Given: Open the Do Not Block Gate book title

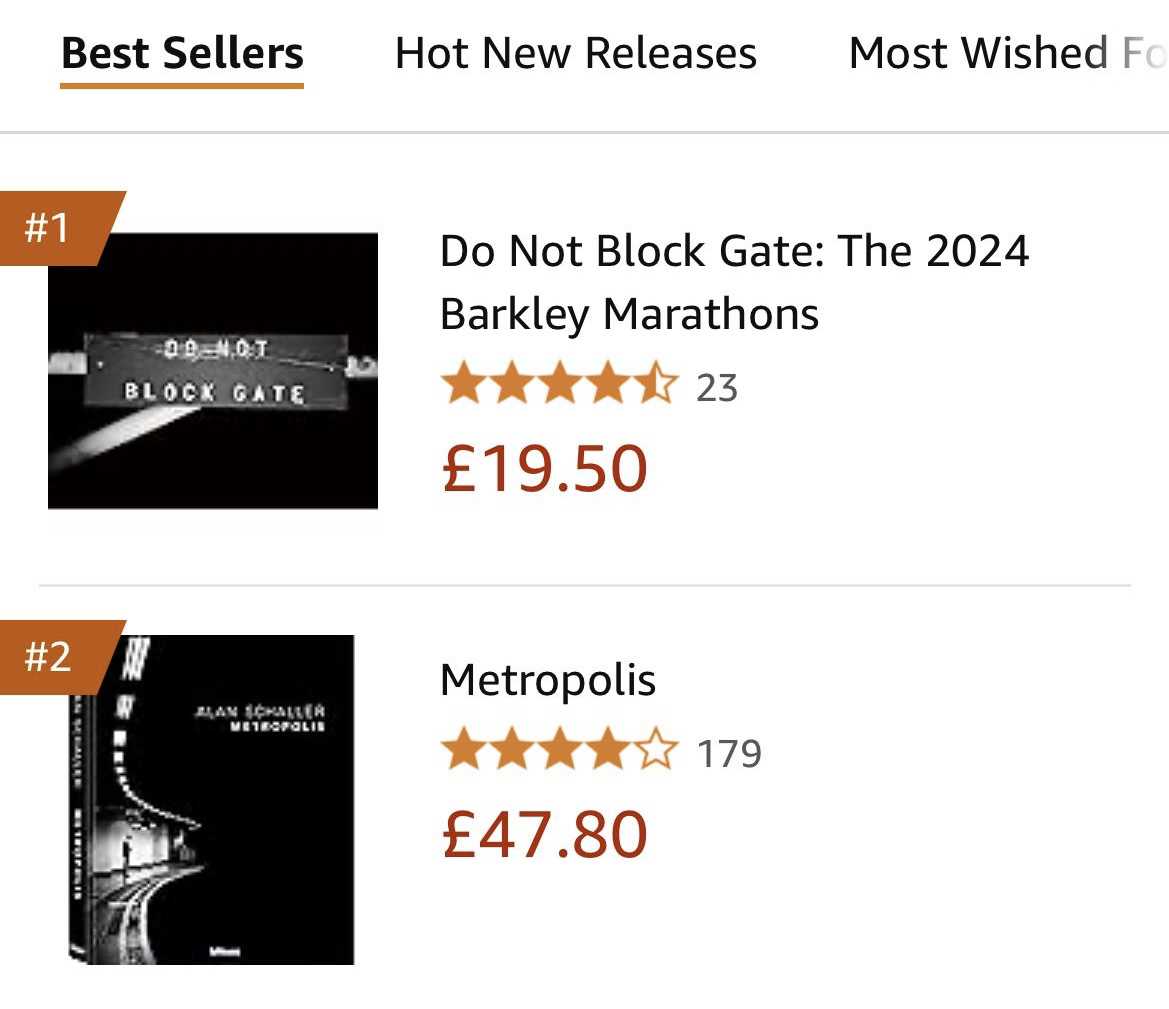Looking at the screenshot, I should [733, 281].
